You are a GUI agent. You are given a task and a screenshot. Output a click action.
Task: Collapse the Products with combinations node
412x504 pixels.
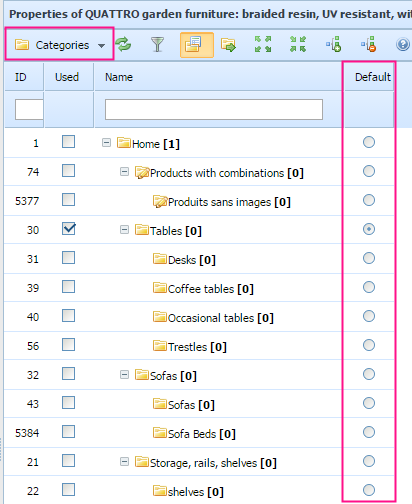[124, 172]
